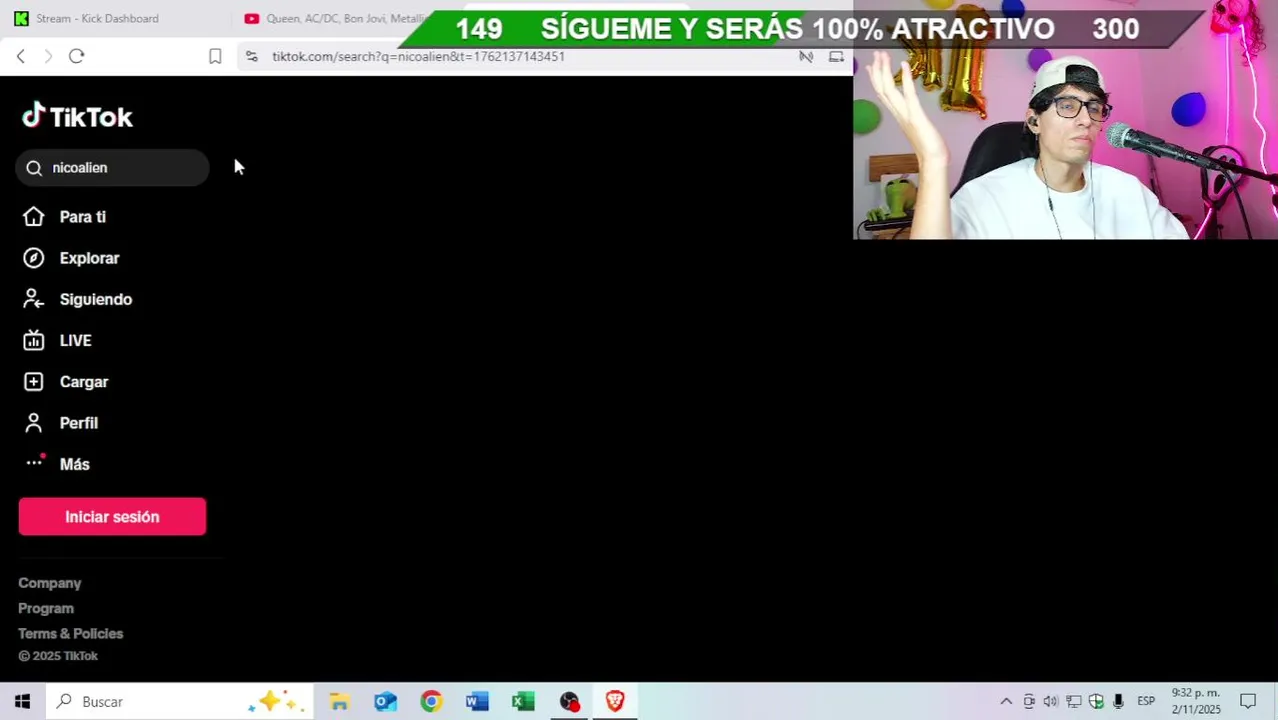Click the Windows Security shield tray icon
The height and width of the screenshot is (720, 1278).
(1096, 702)
